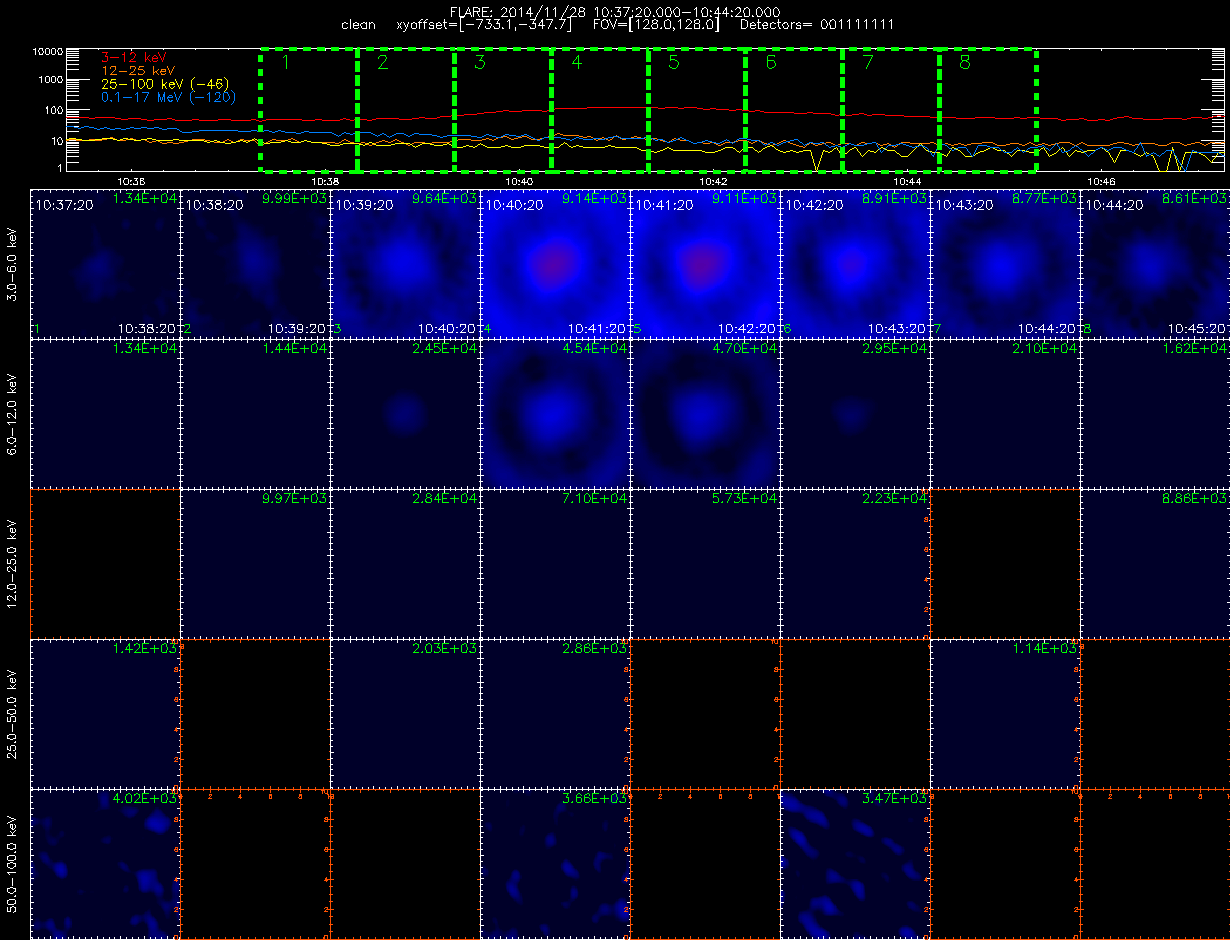Open the 3-6 keV image for interval 7
This screenshot has width=1230, height=940.
(1005, 263)
